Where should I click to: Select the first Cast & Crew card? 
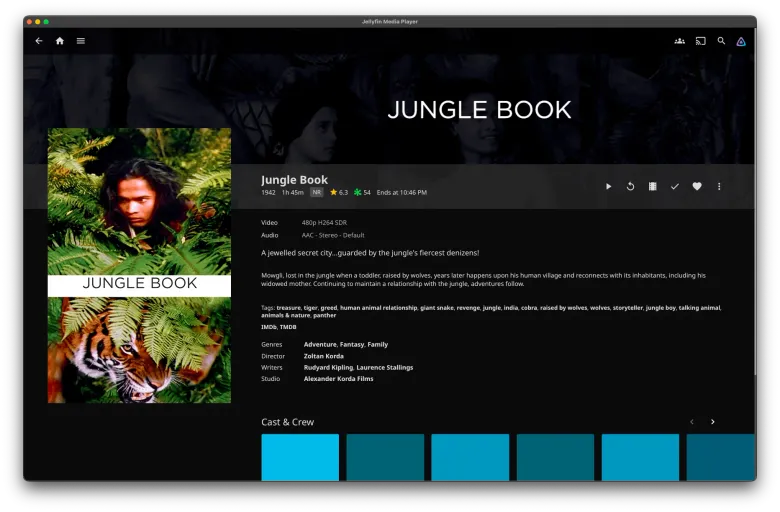tap(300, 457)
